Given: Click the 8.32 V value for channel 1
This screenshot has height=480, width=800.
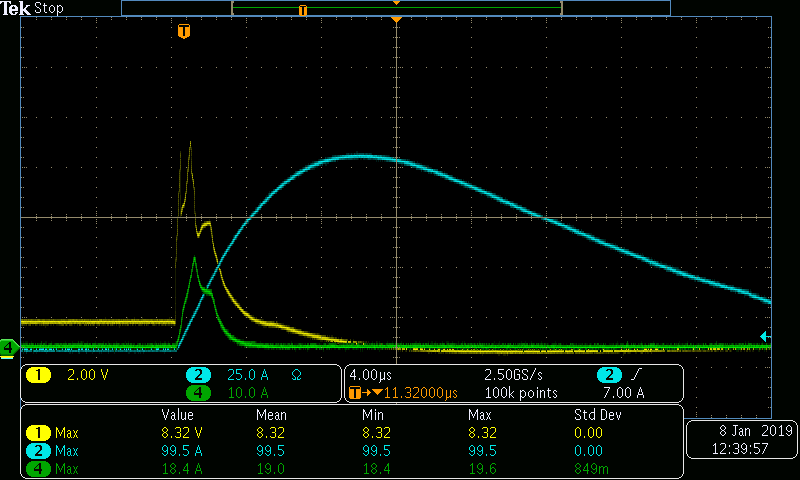Looking at the screenshot, I should (x=182, y=433).
